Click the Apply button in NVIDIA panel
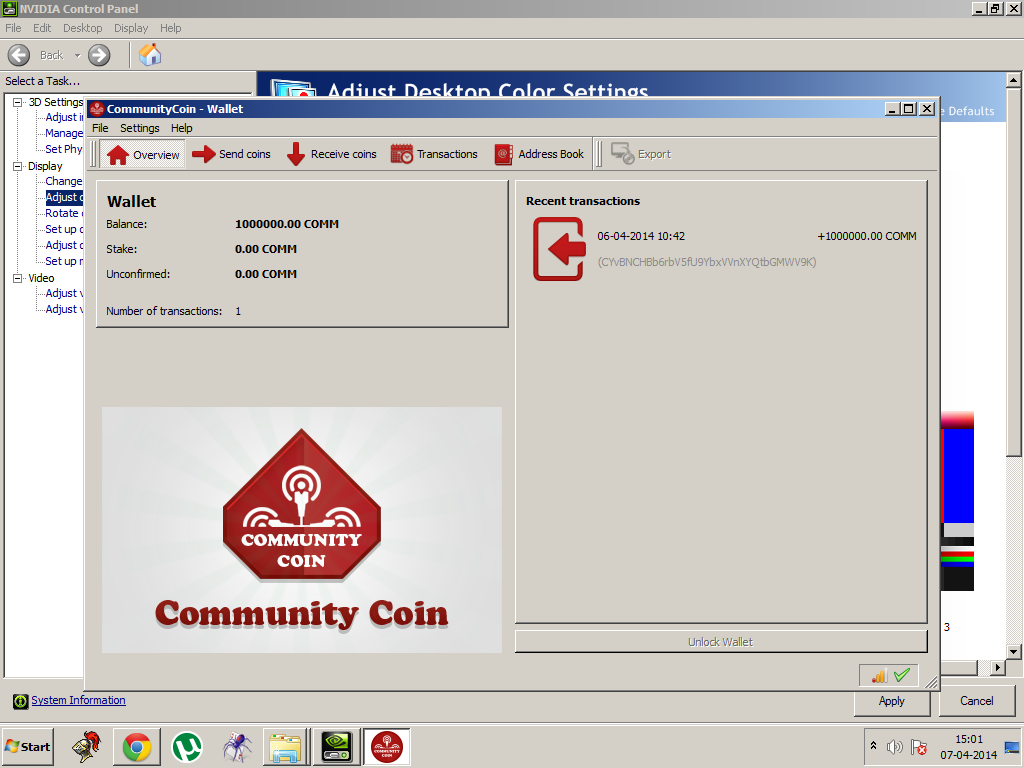This screenshot has width=1024, height=768. [x=891, y=701]
